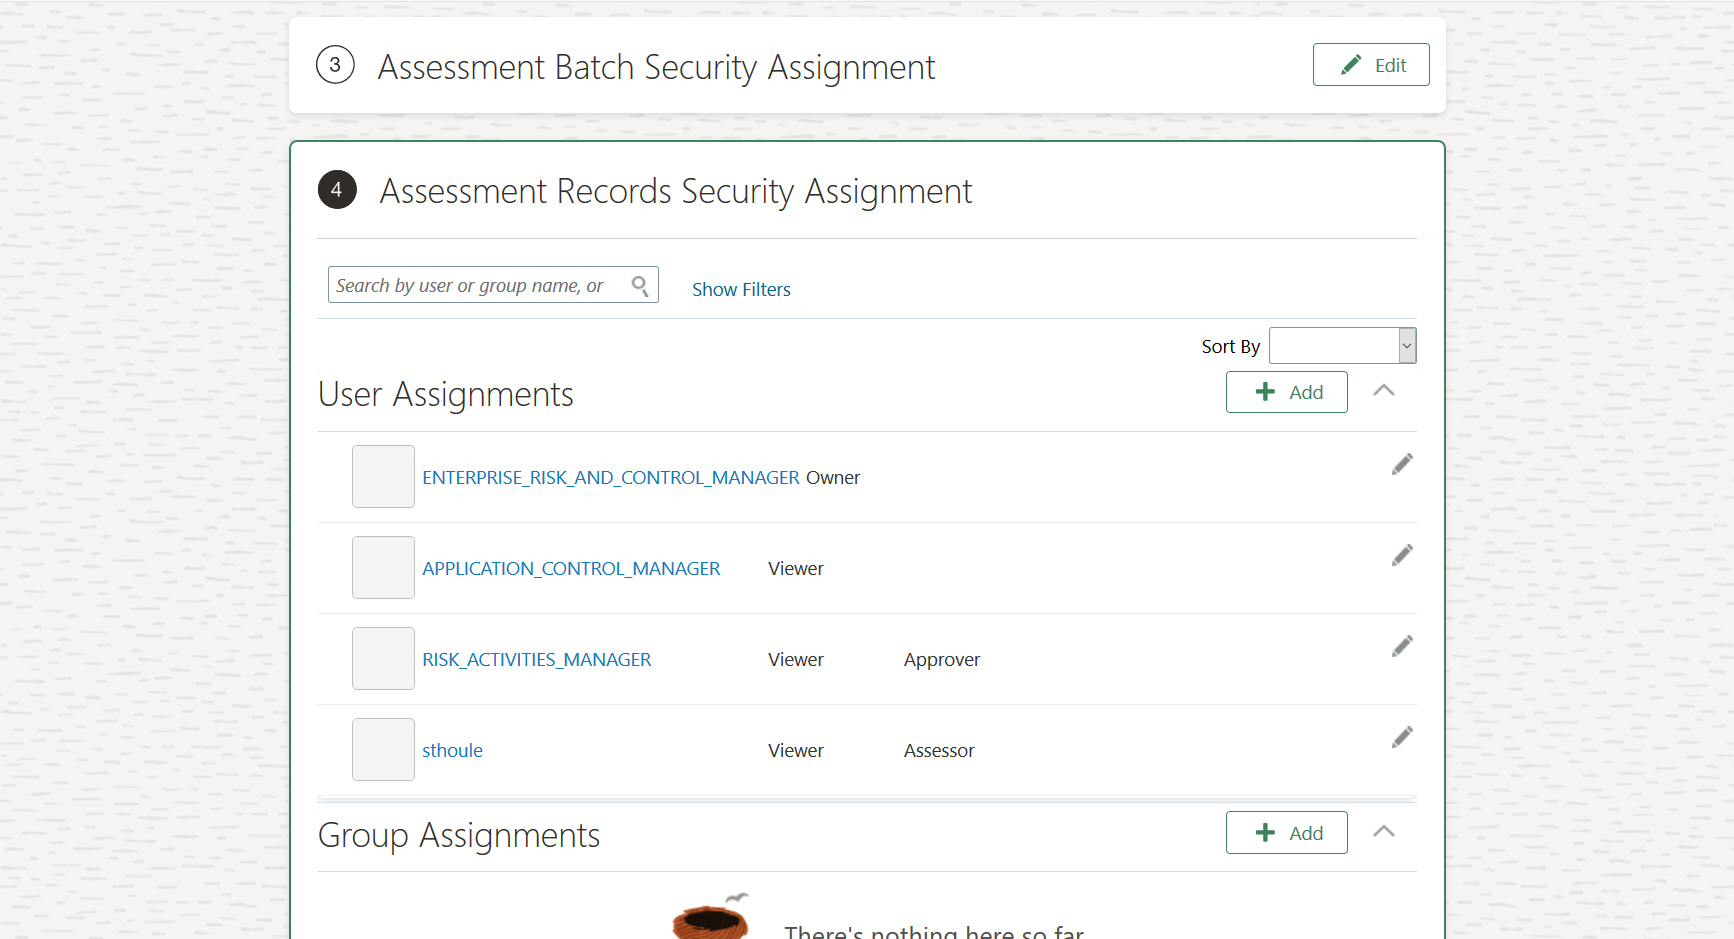The image size is (1734, 939).
Task: Collapse the Group Assignments section
Action: [x=1384, y=832]
